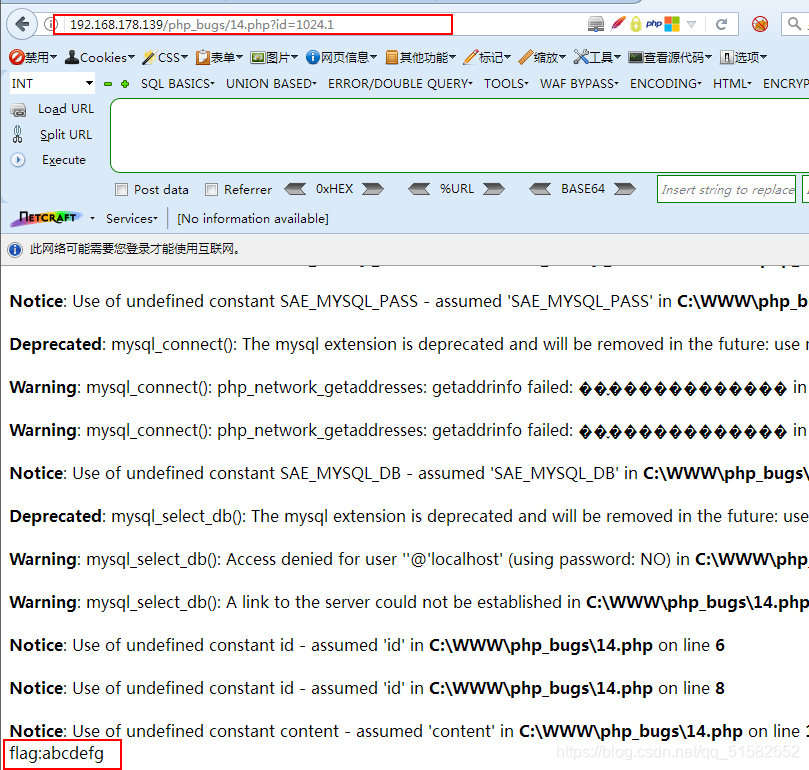This screenshot has width=809, height=770.
Task: Open HackBar HTML menu
Action: click(x=732, y=84)
